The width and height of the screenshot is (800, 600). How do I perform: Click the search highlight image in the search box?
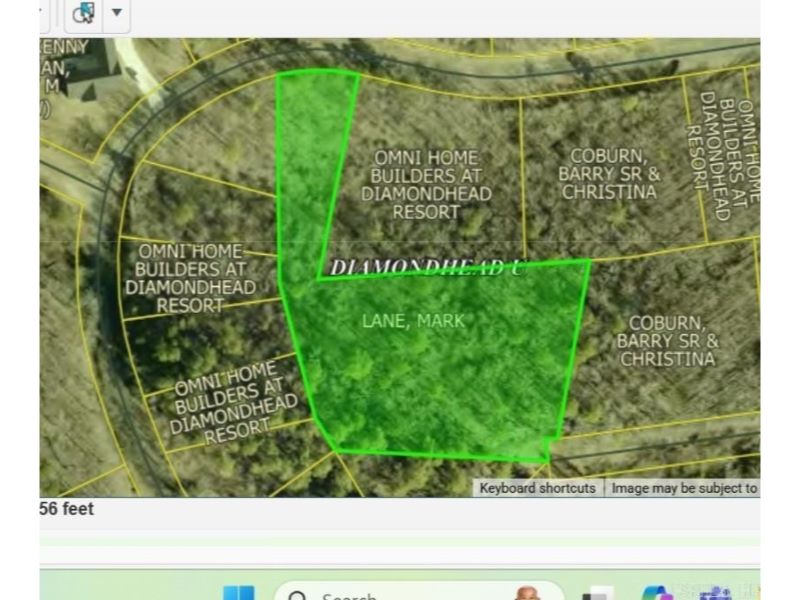pos(527,593)
